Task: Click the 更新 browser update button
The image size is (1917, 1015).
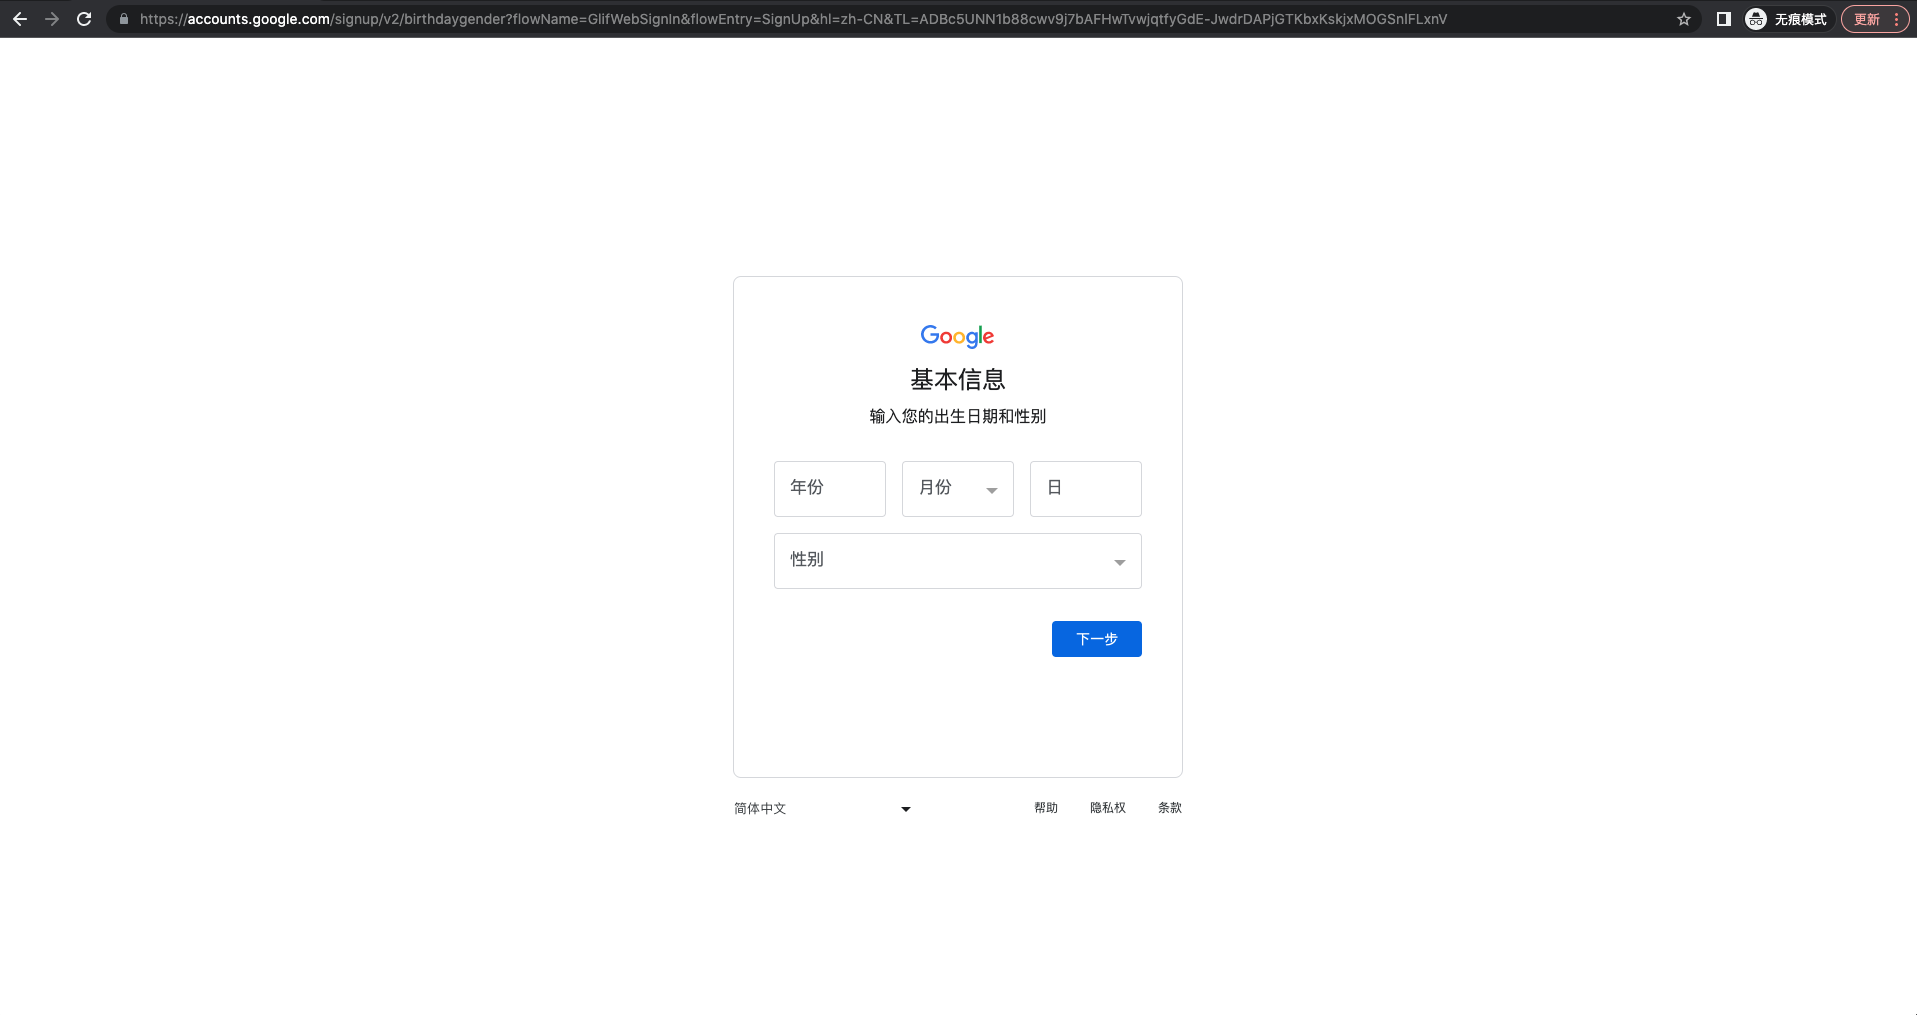Action: tap(1874, 19)
